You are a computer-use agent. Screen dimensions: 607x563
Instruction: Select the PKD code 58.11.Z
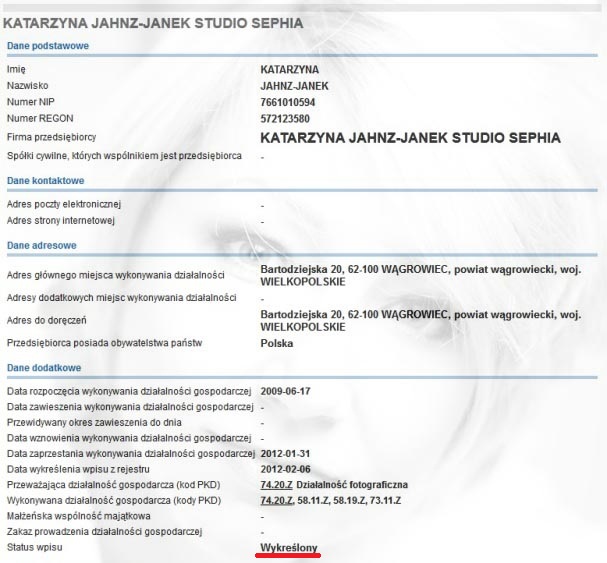(x=313, y=501)
